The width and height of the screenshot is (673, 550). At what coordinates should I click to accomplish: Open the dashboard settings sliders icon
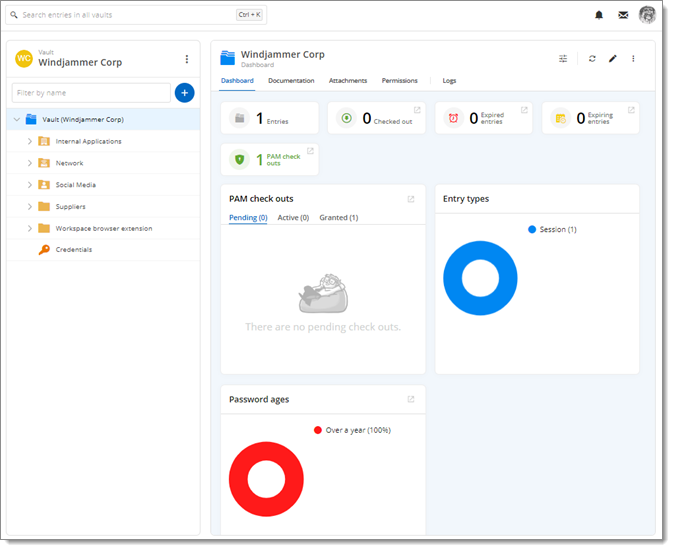[563, 59]
